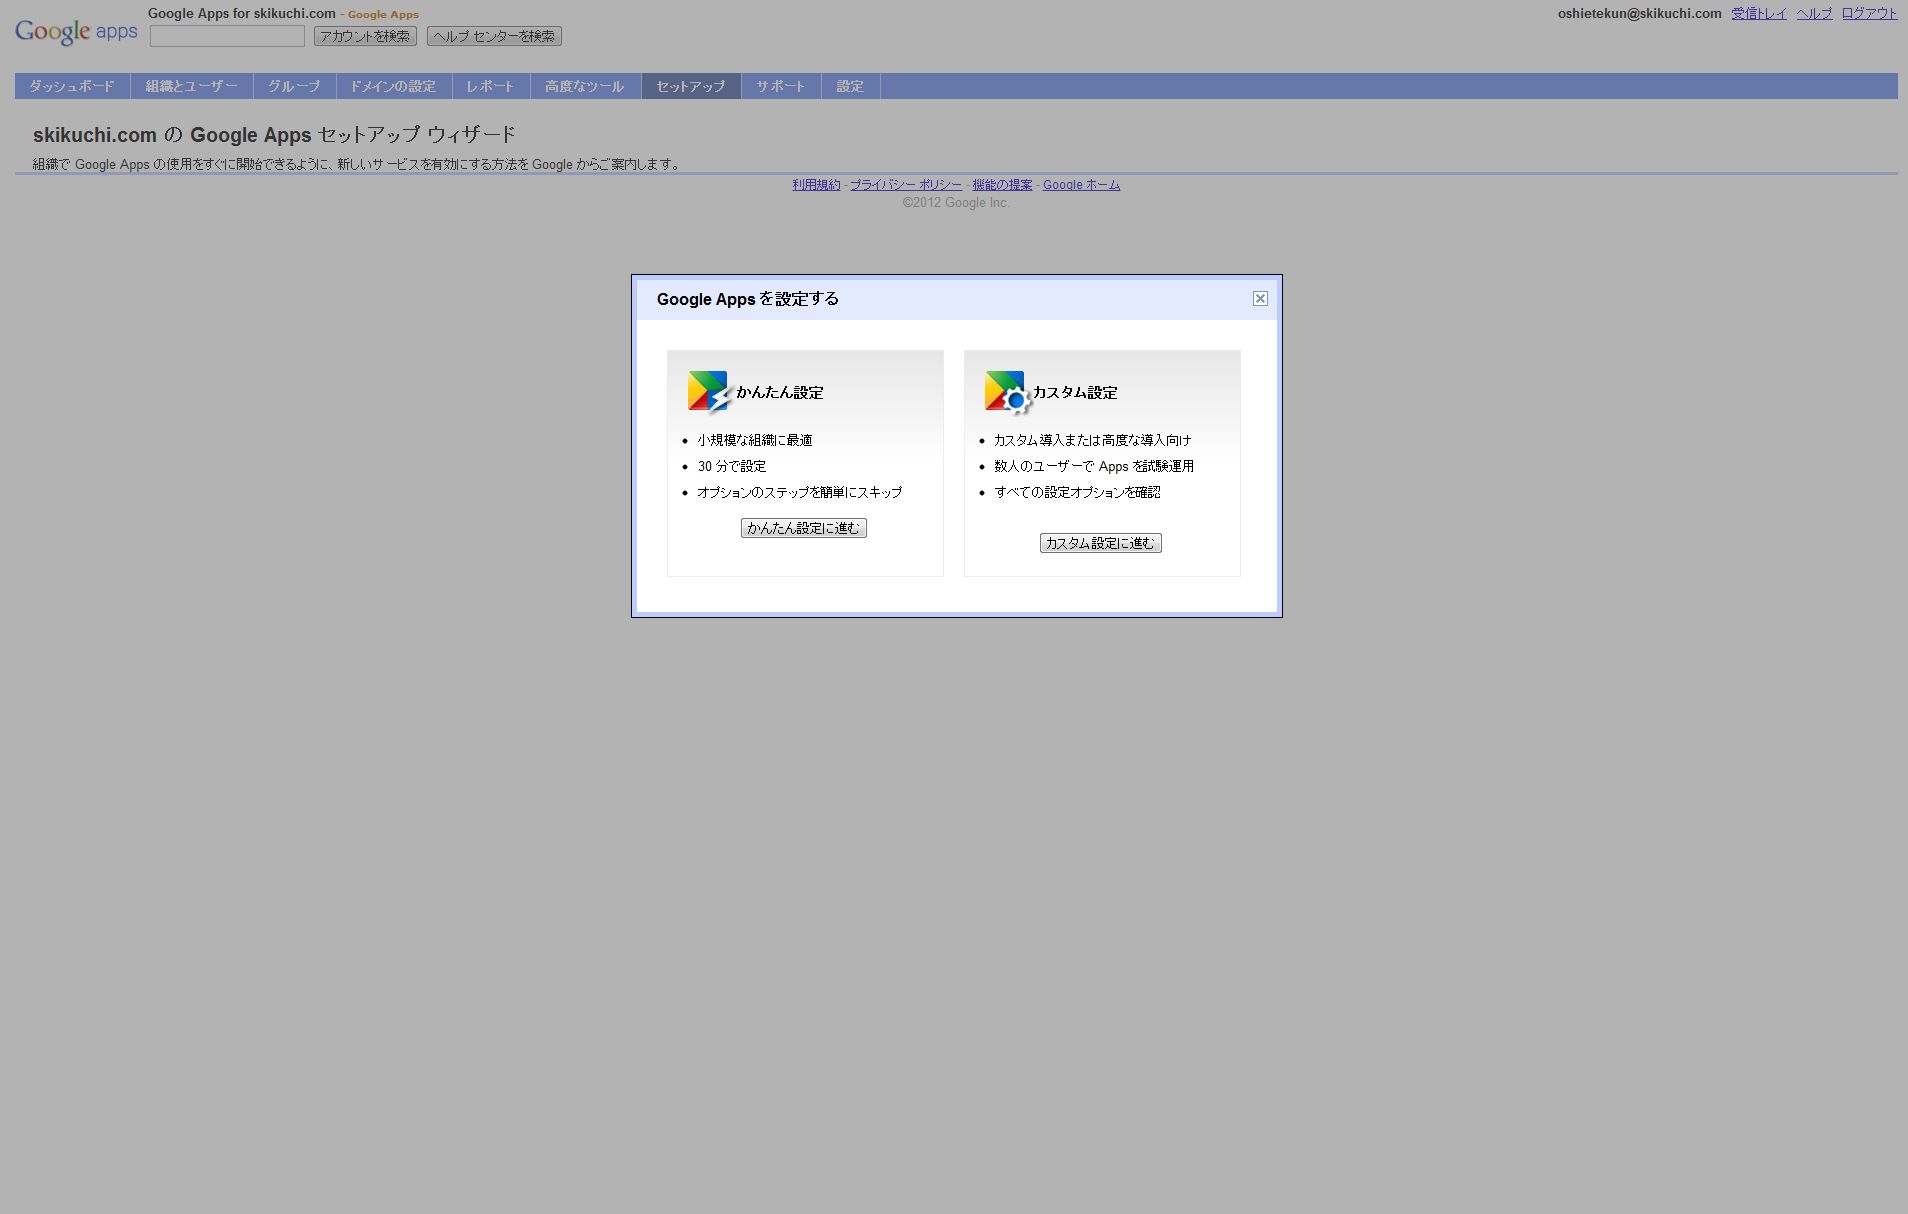Open the 利用規約 footer link
The image size is (1908, 1214).
[x=816, y=185]
